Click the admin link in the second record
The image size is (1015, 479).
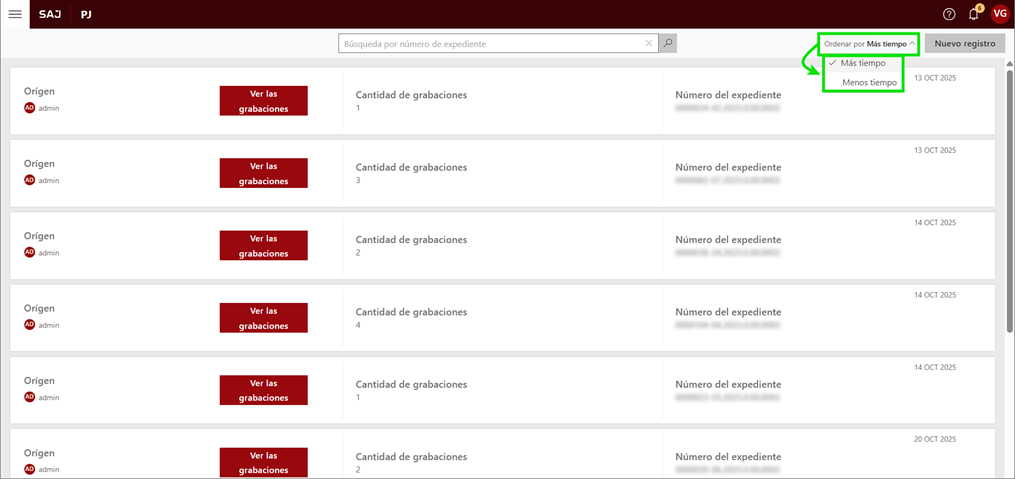[49, 181]
